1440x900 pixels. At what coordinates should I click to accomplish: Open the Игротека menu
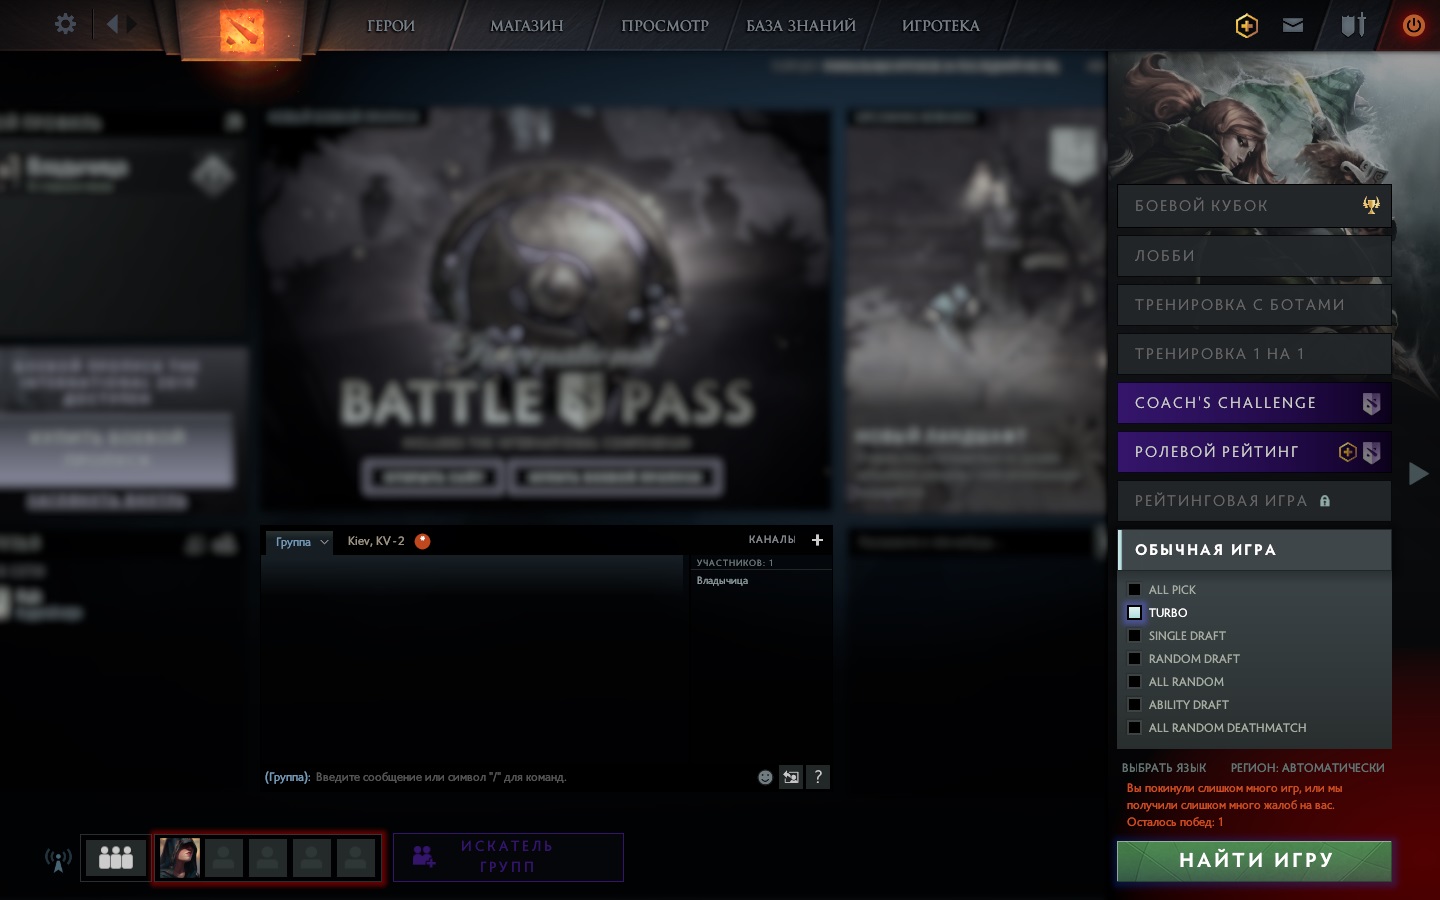point(941,26)
